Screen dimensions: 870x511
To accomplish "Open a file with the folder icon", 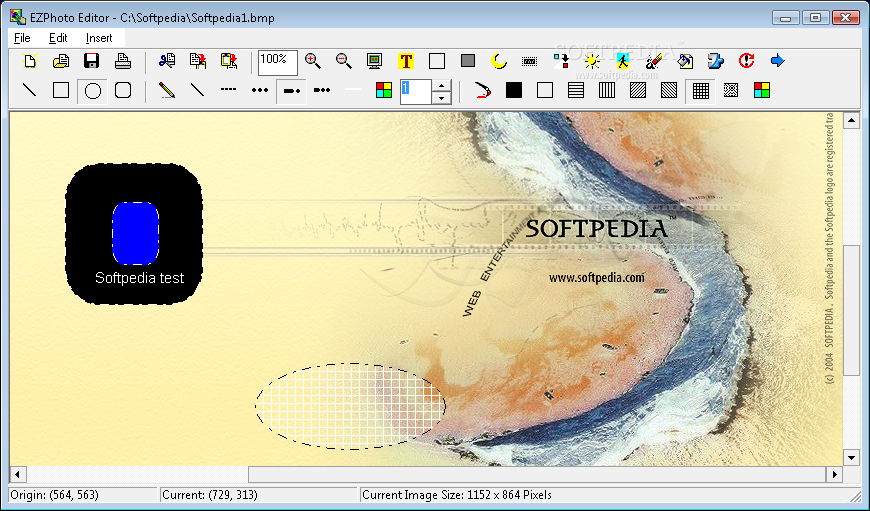I will pyautogui.click(x=61, y=61).
